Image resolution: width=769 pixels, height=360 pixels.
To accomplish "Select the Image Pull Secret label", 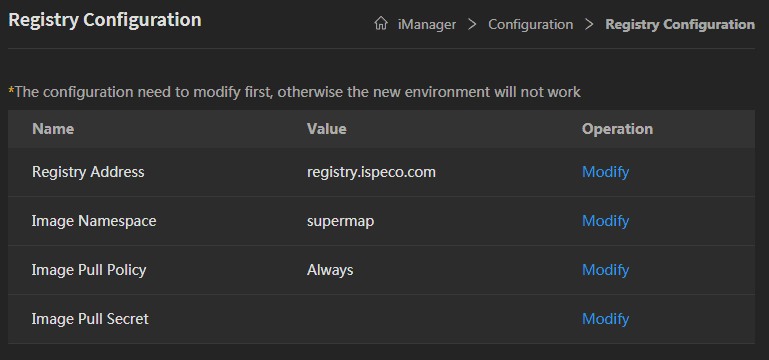I will [x=90, y=319].
